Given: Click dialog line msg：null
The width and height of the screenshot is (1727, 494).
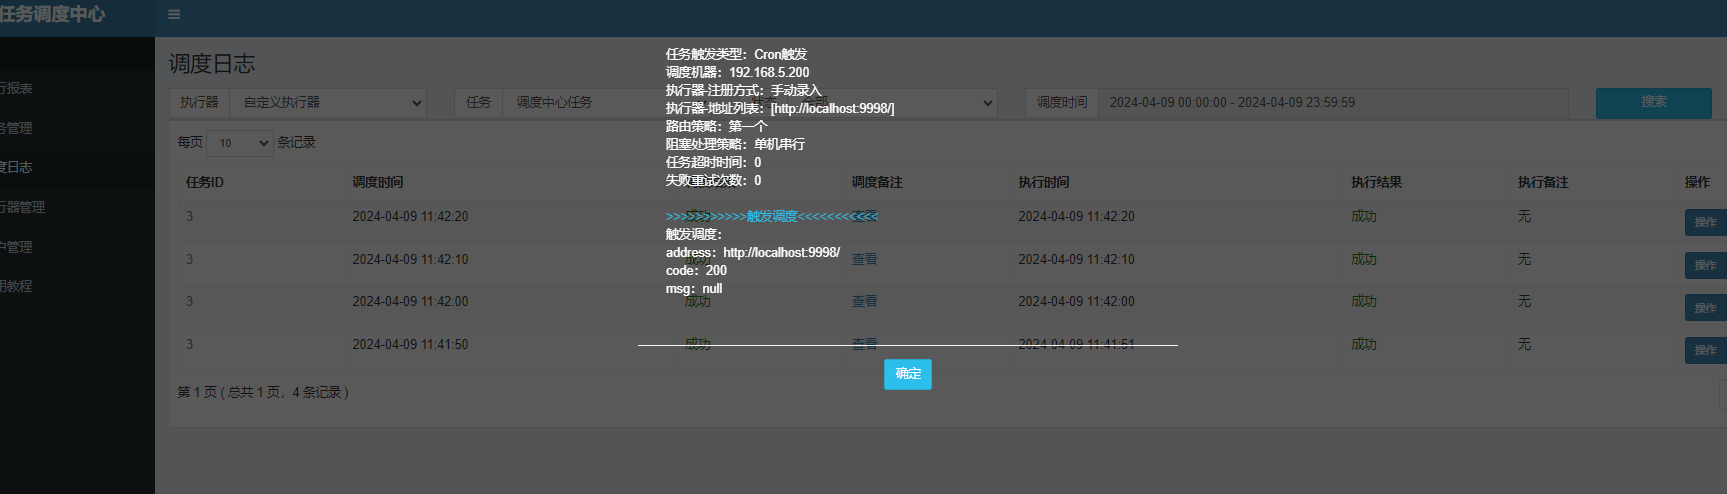Looking at the screenshot, I should coord(694,288).
